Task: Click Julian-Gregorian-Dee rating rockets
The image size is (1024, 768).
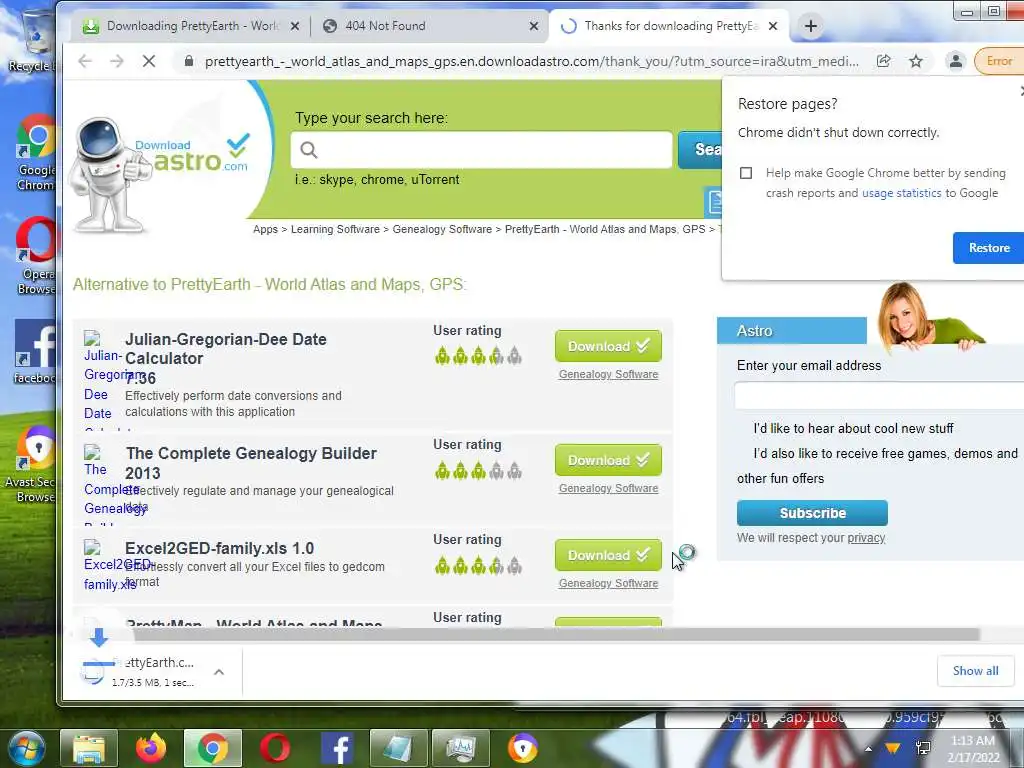Action: (478, 356)
